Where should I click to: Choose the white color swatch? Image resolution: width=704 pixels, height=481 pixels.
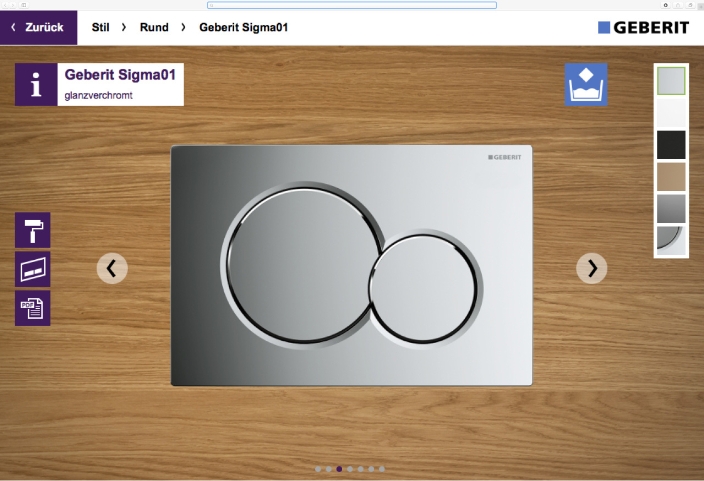[671, 113]
